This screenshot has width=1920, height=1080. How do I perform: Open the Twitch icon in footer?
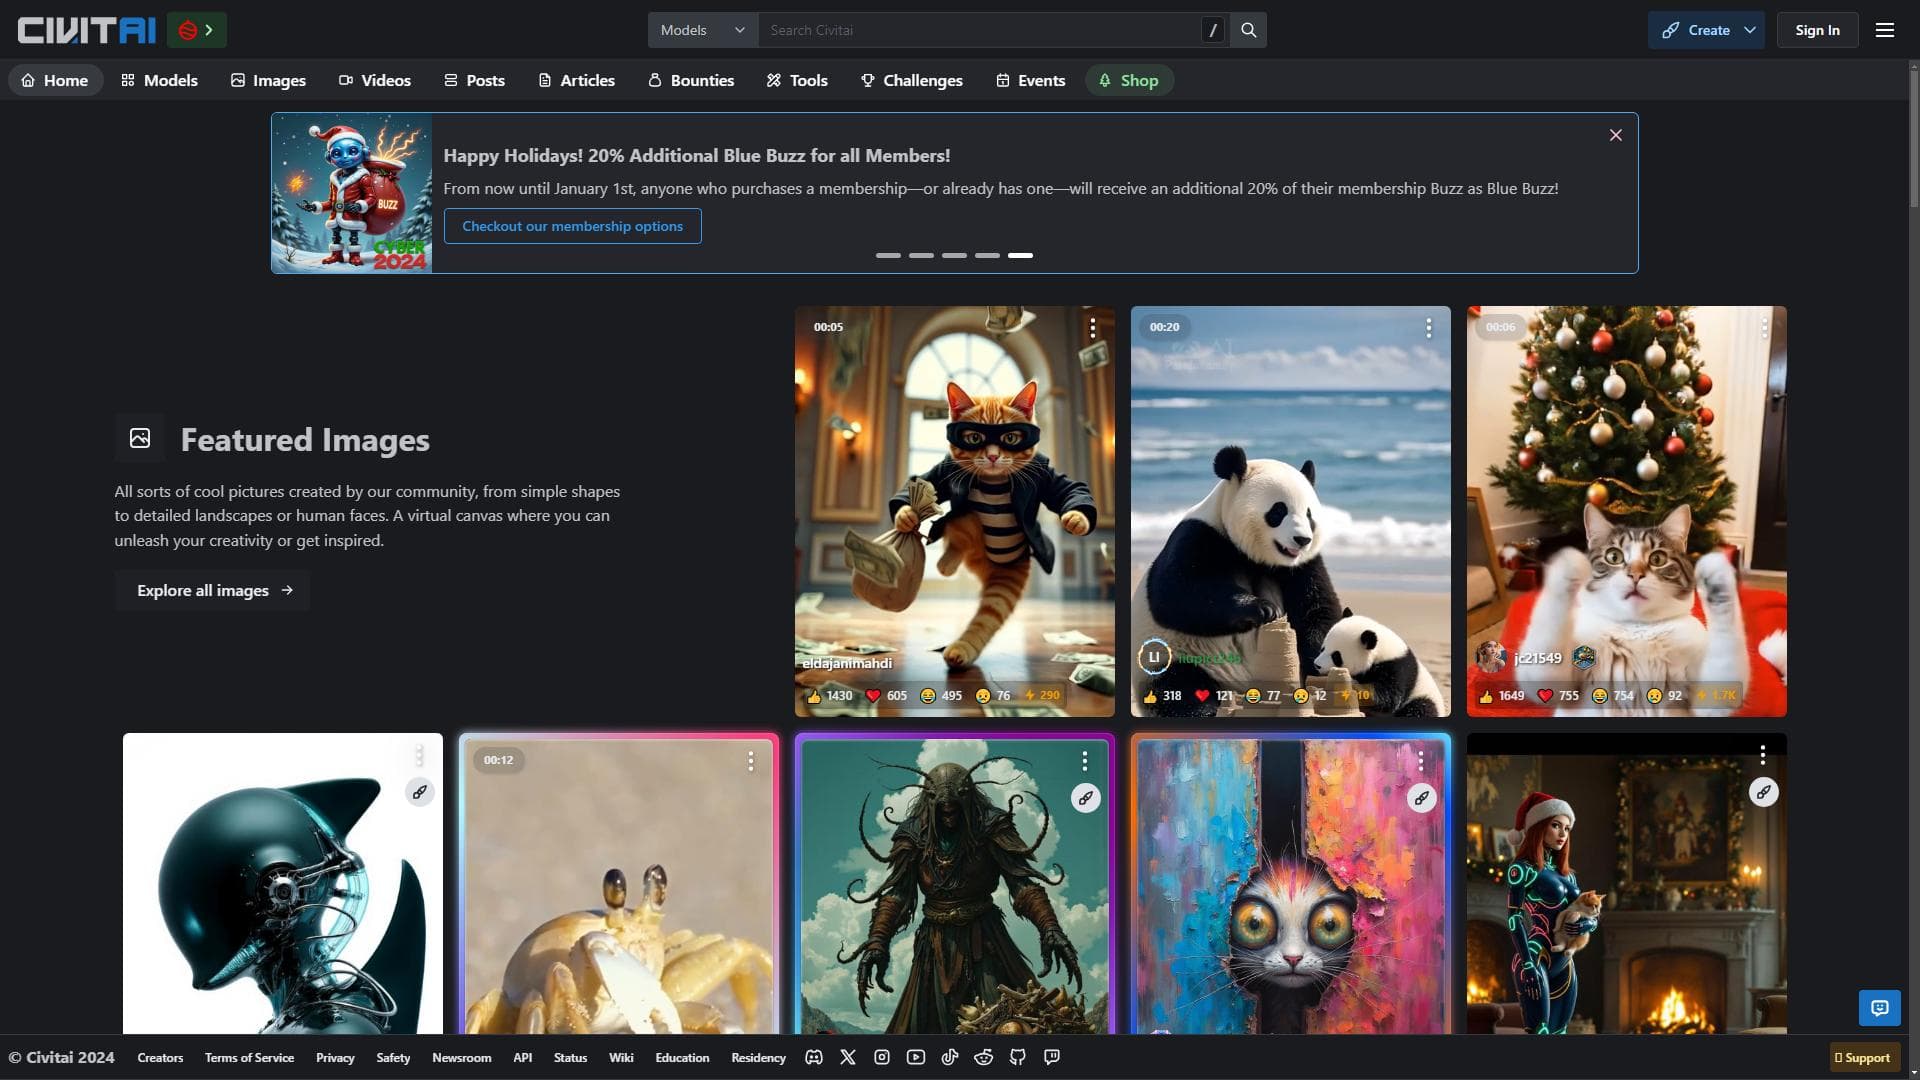(1052, 1057)
